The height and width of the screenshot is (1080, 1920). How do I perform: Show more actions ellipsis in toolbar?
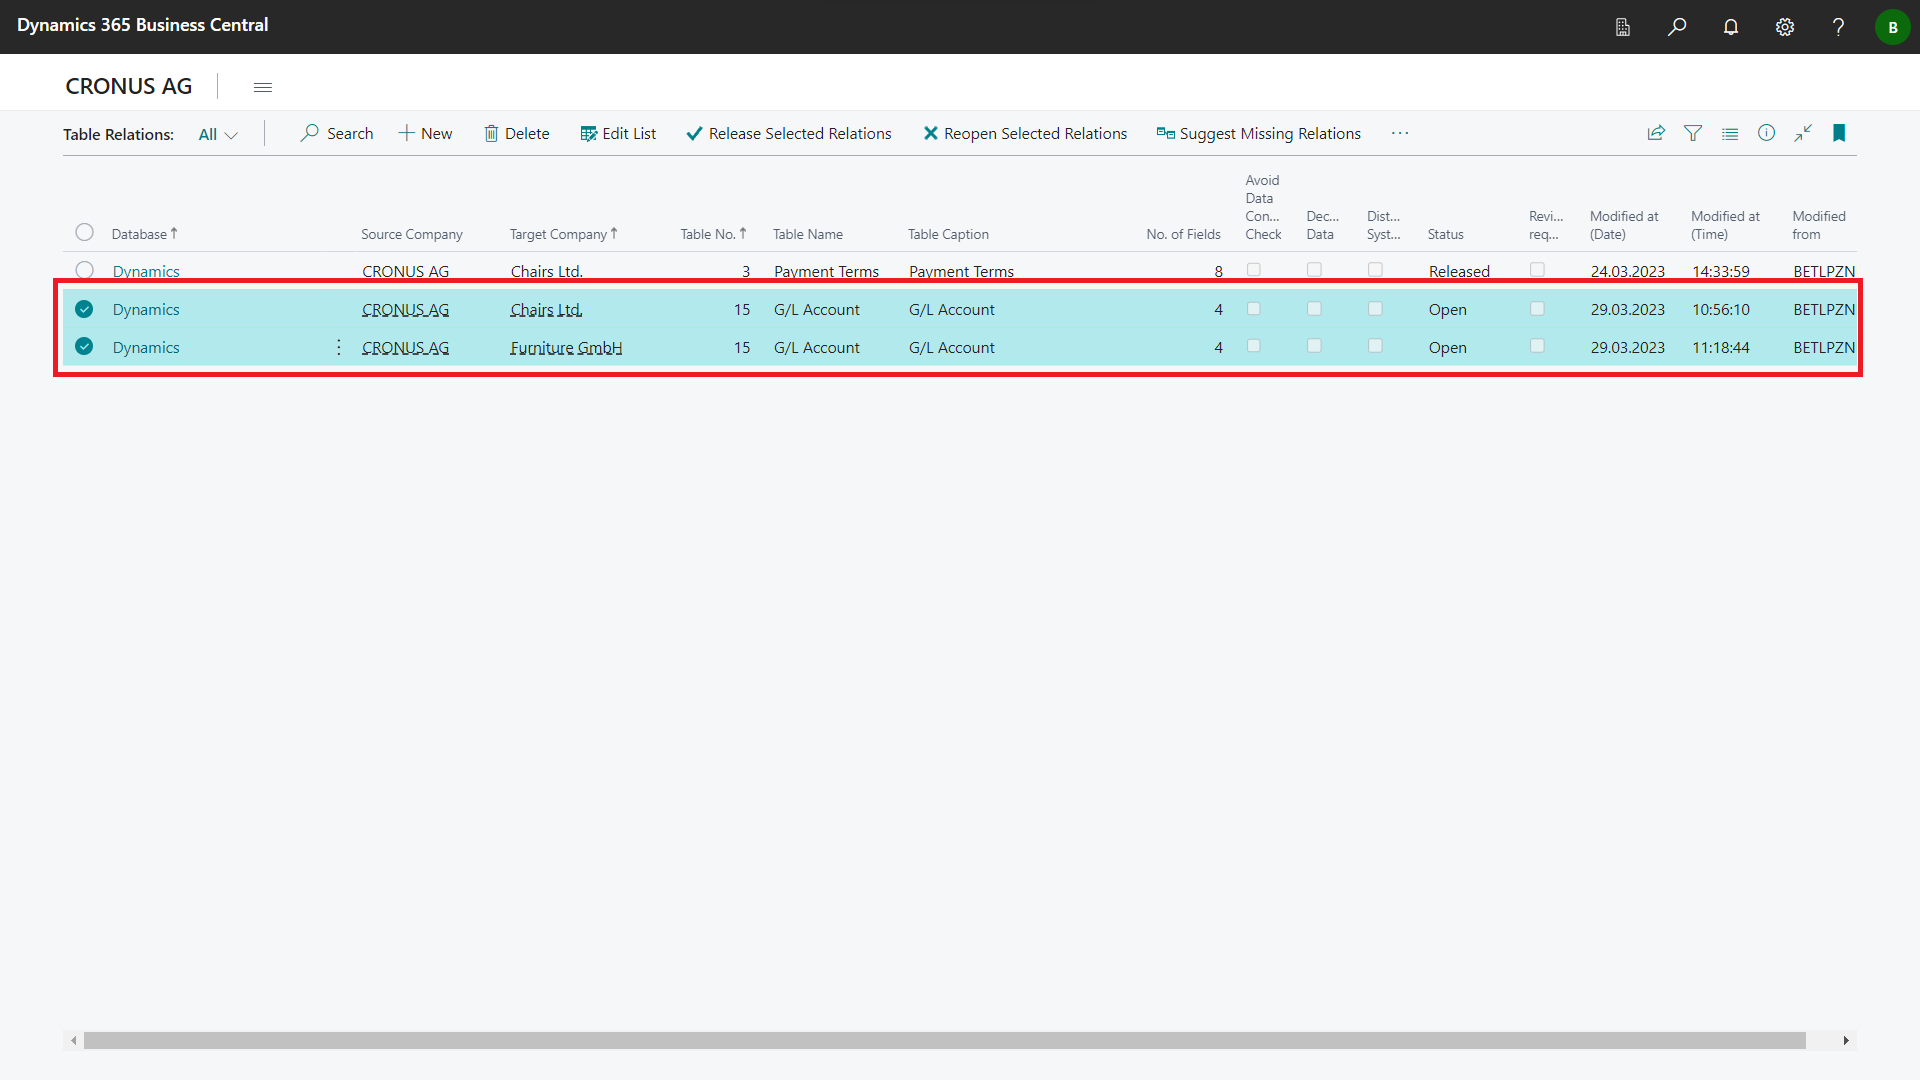[x=1400, y=133]
